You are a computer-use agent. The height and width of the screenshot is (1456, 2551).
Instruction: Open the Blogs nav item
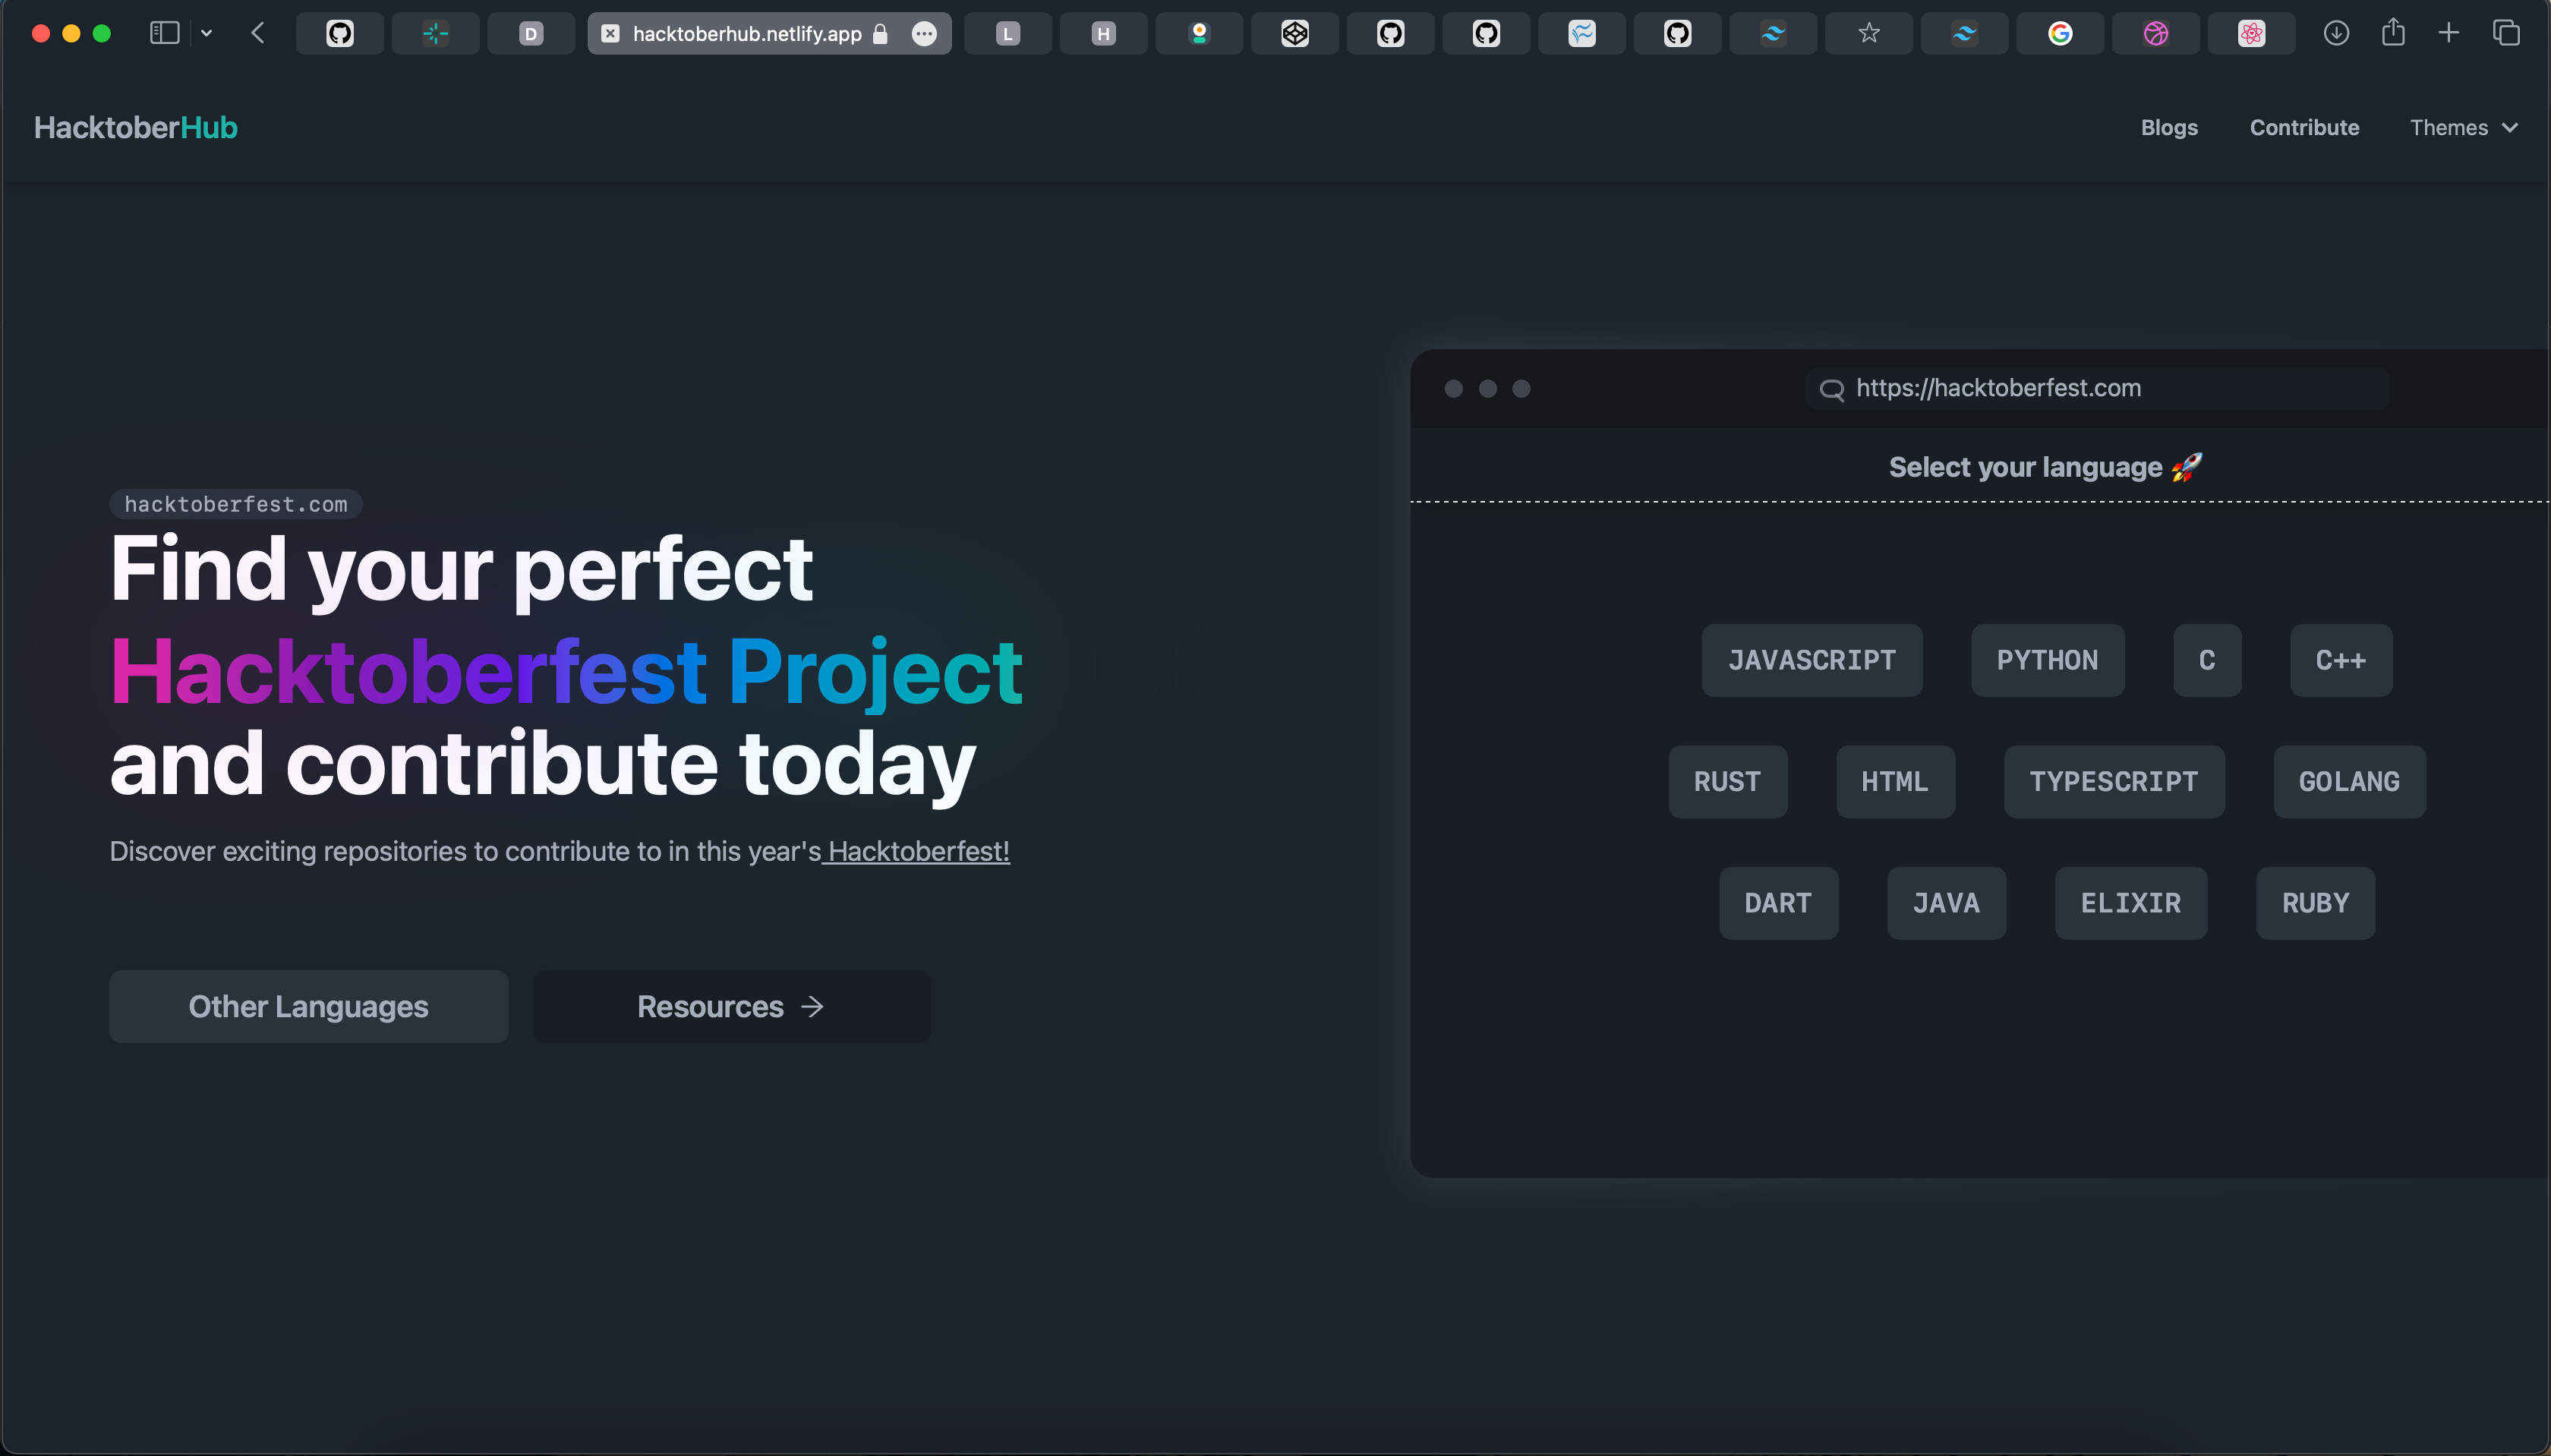point(2169,127)
